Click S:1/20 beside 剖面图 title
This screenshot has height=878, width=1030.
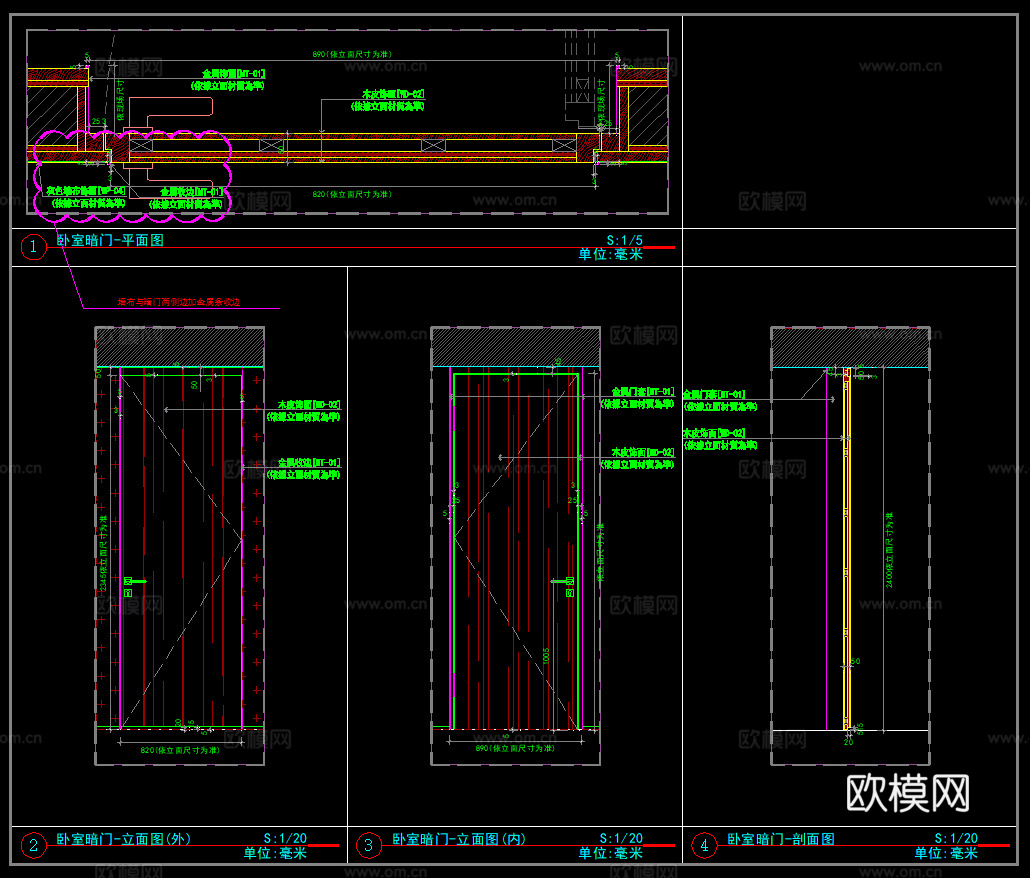[956, 838]
